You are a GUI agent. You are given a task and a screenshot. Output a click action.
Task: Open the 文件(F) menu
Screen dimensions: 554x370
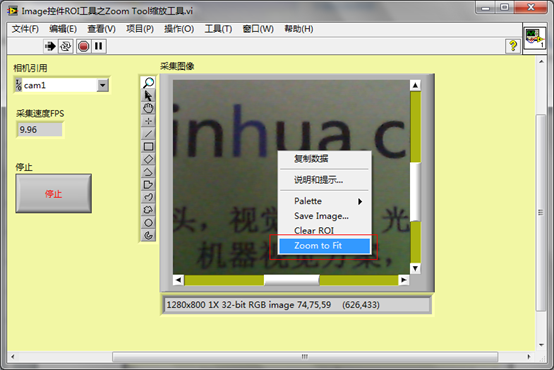click(25, 29)
